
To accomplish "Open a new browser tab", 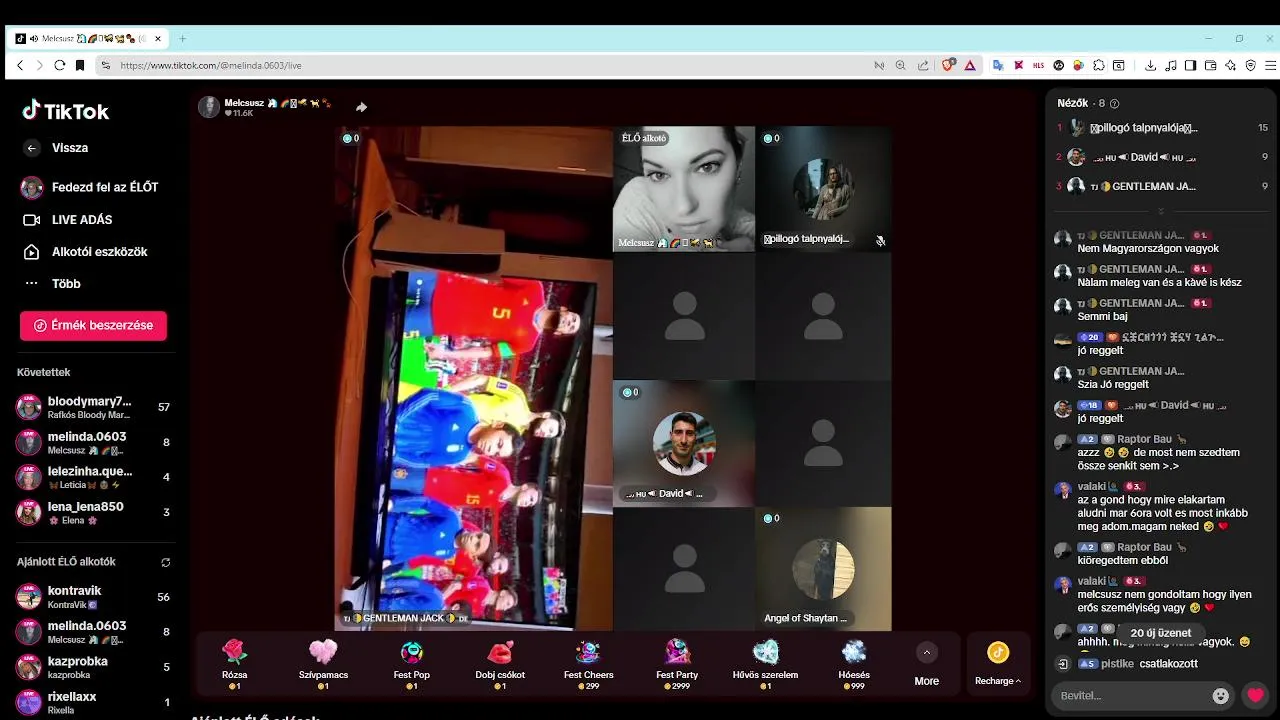I will 182,39.
